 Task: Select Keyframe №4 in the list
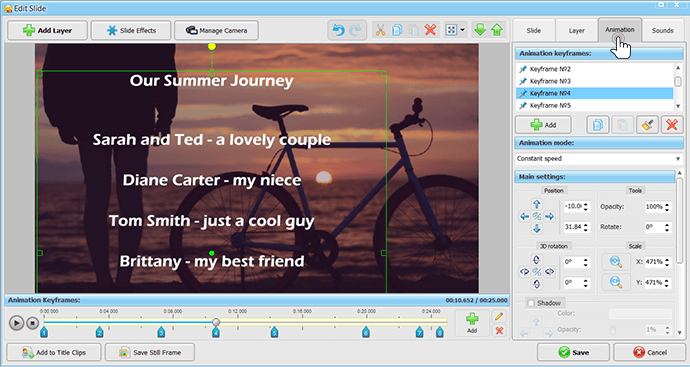click(595, 93)
